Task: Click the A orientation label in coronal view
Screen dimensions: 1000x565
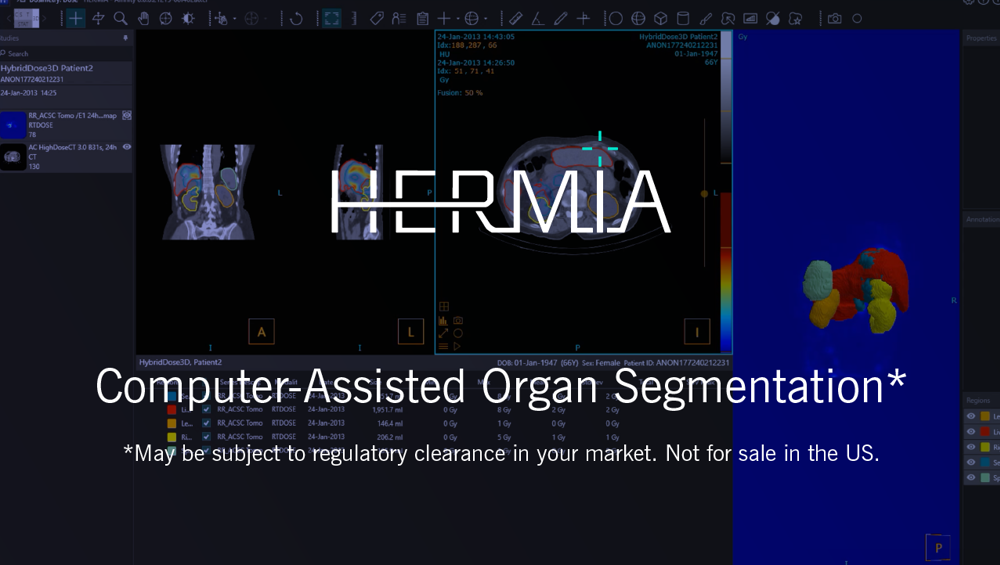Action: pyautogui.click(x=261, y=332)
